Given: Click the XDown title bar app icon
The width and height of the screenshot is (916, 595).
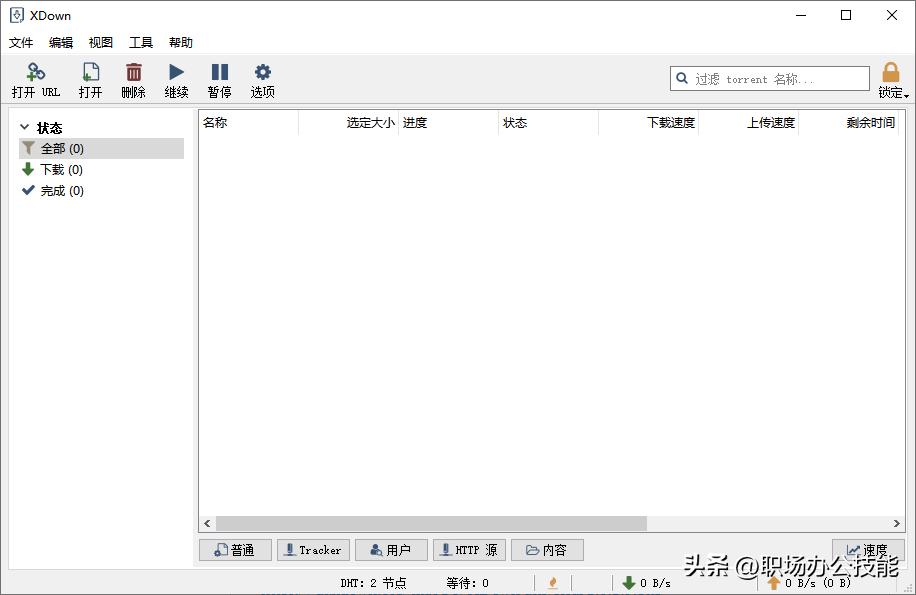Looking at the screenshot, I should tap(17, 16).
